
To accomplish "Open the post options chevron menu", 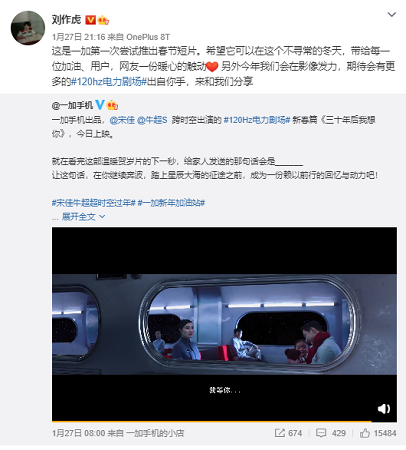I will click(391, 14).
